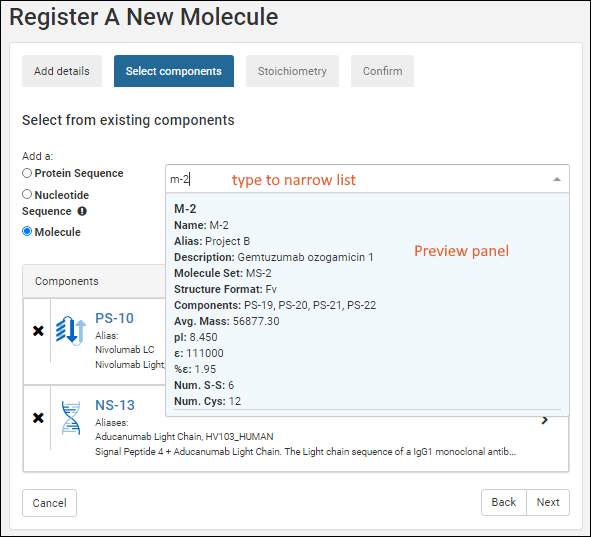
Task: Collapse the component search dropdown arrow
Action: coord(557,179)
